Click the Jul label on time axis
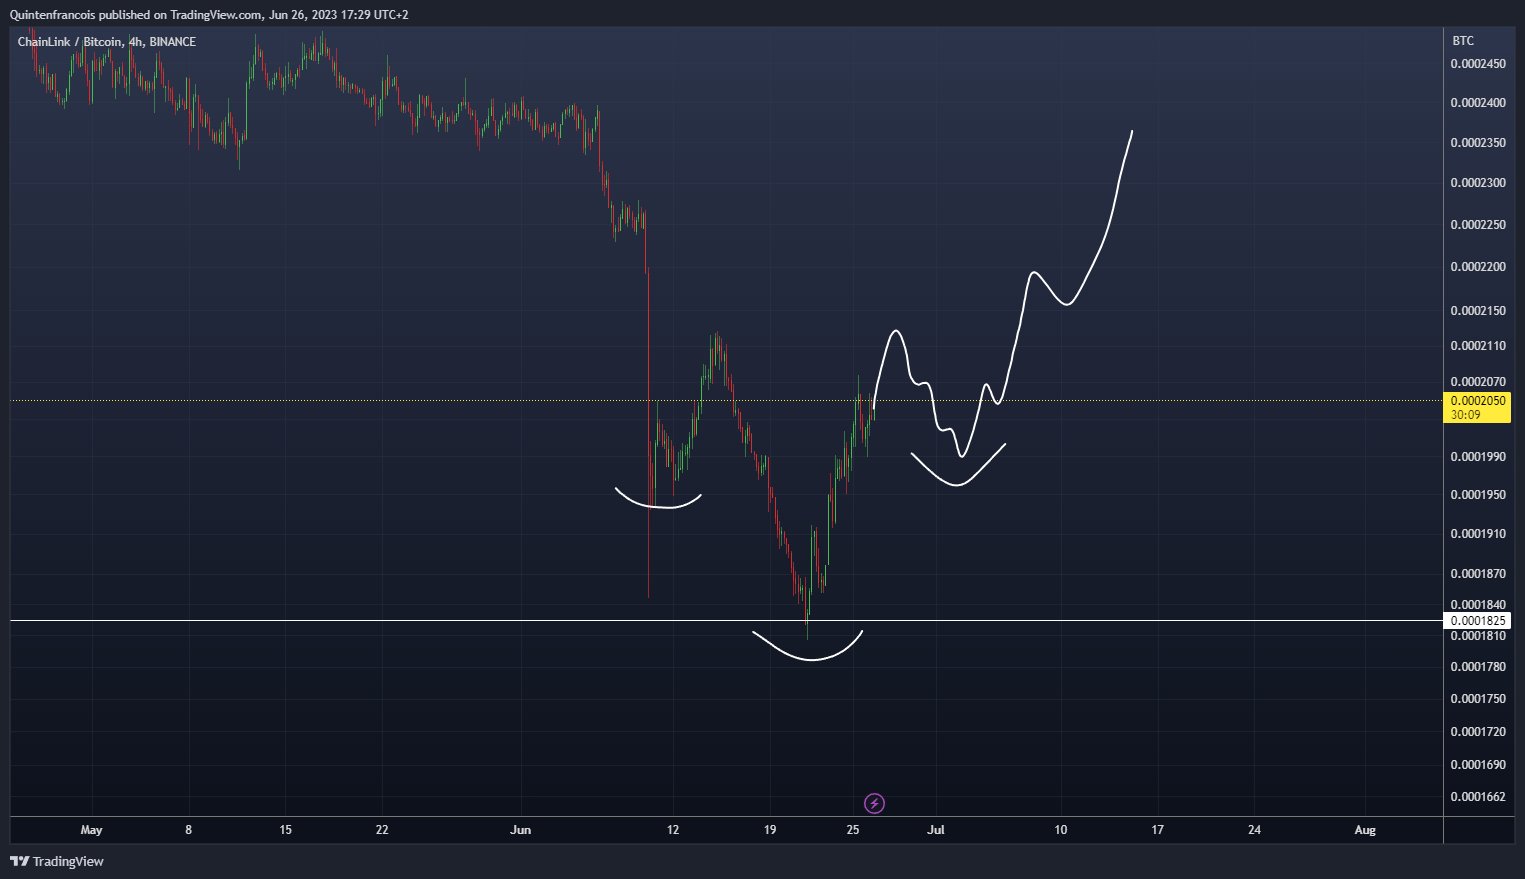 [936, 830]
